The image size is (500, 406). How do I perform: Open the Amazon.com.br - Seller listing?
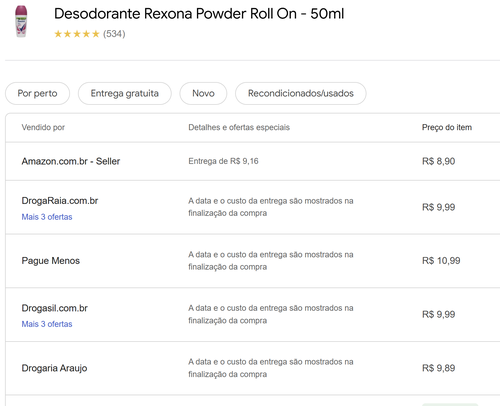71,161
